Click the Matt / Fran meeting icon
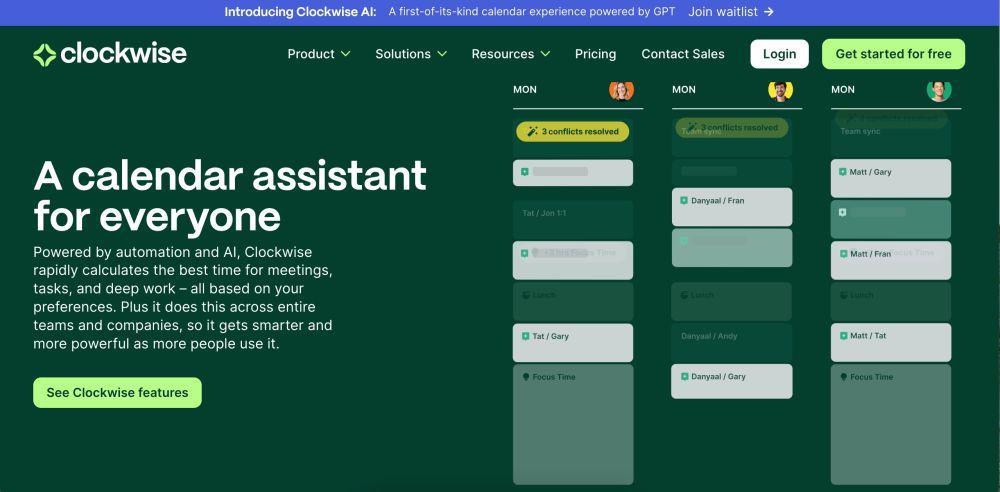Screen dimensions: 1000x492 point(842,254)
